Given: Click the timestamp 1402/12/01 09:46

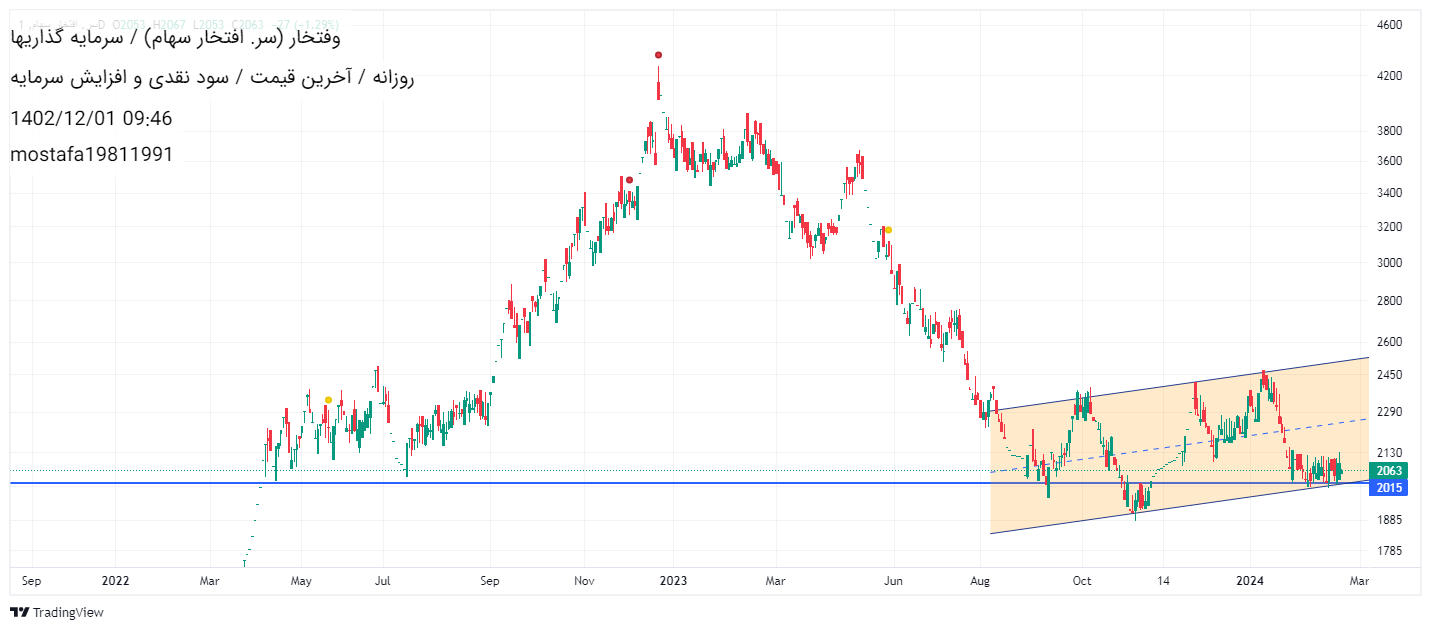Looking at the screenshot, I should click(x=91, y=119).
